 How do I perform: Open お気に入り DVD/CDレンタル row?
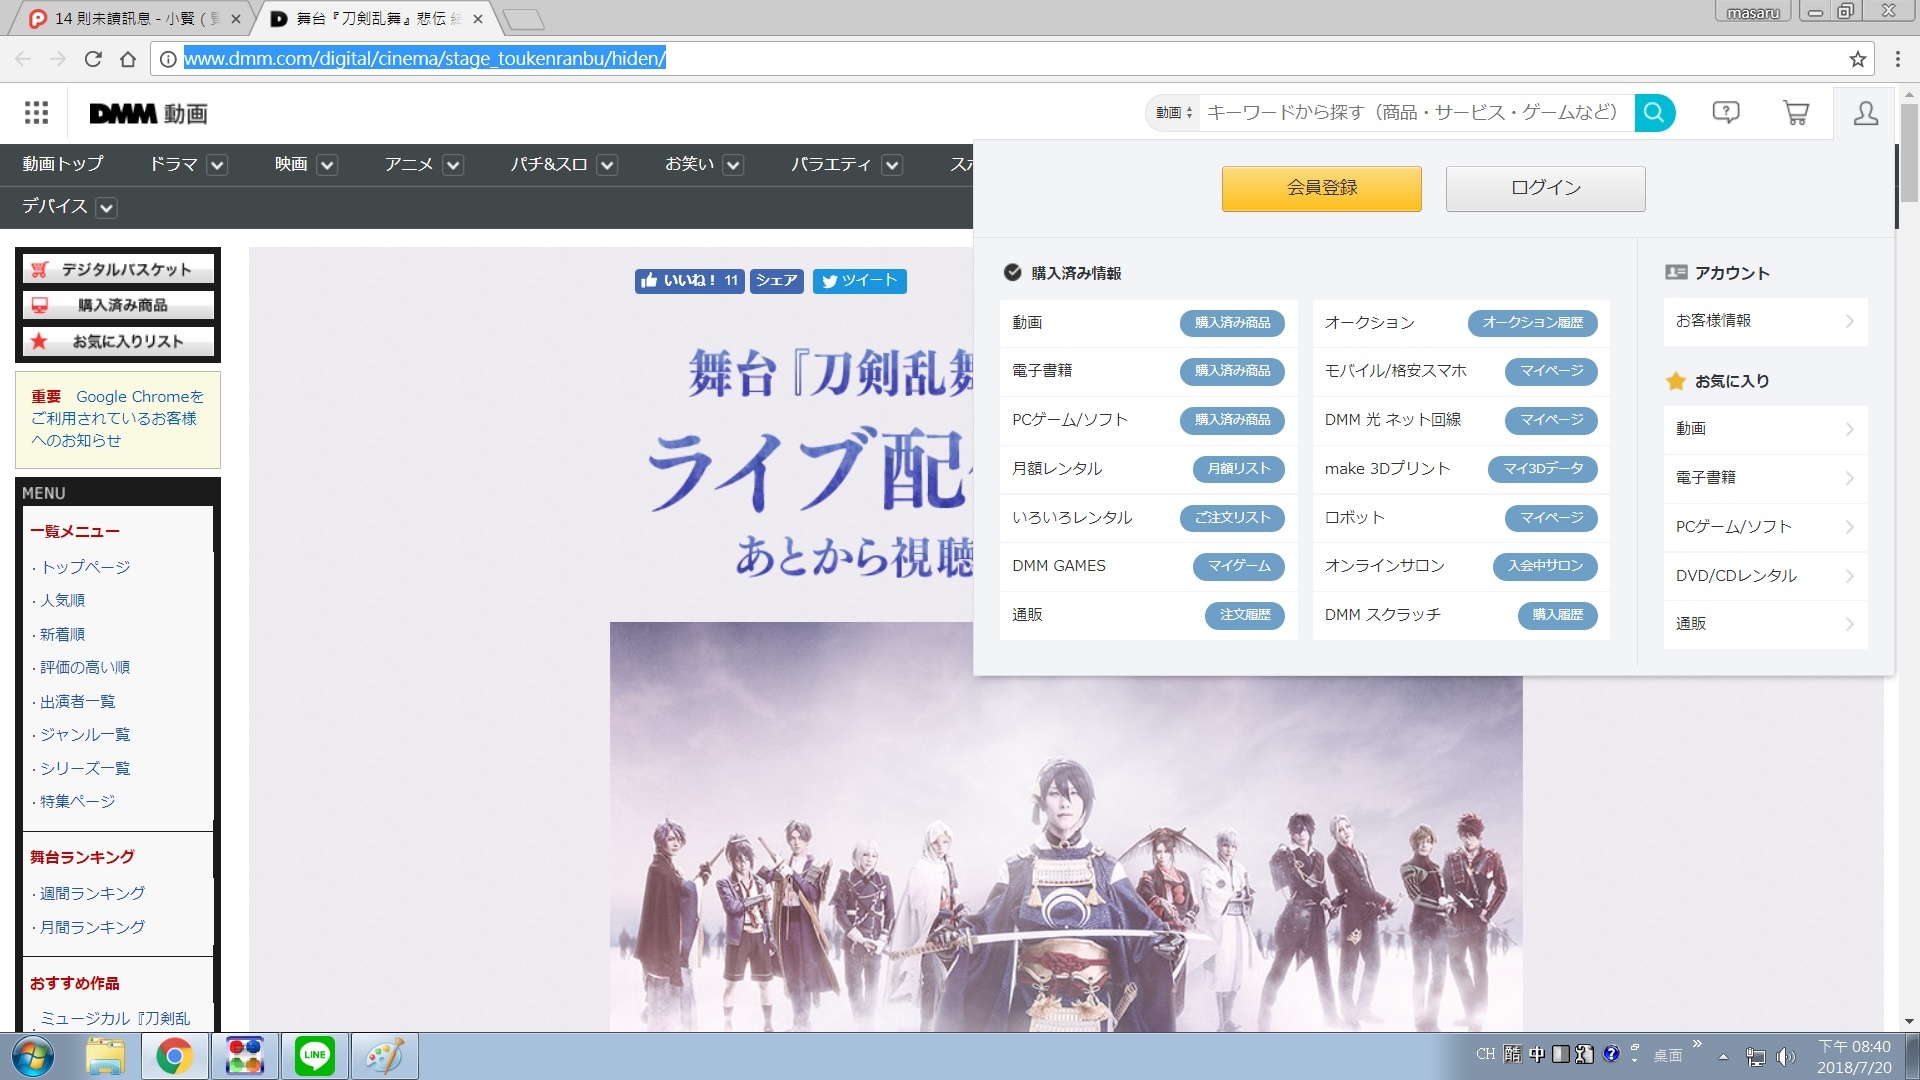(x=1765, y=576)
